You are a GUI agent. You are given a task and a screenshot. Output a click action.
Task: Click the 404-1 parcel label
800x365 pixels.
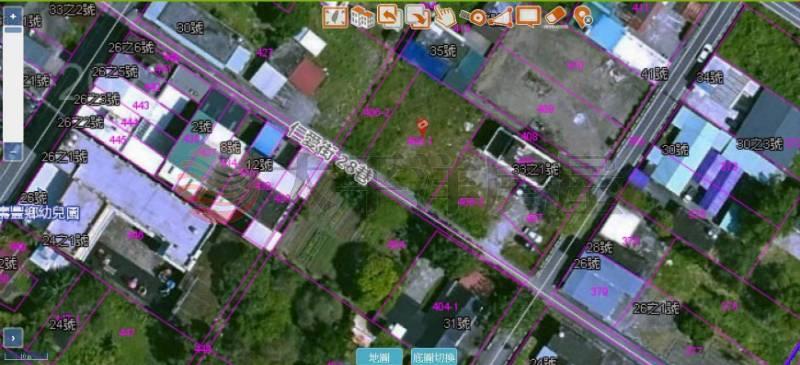[442, 307]
